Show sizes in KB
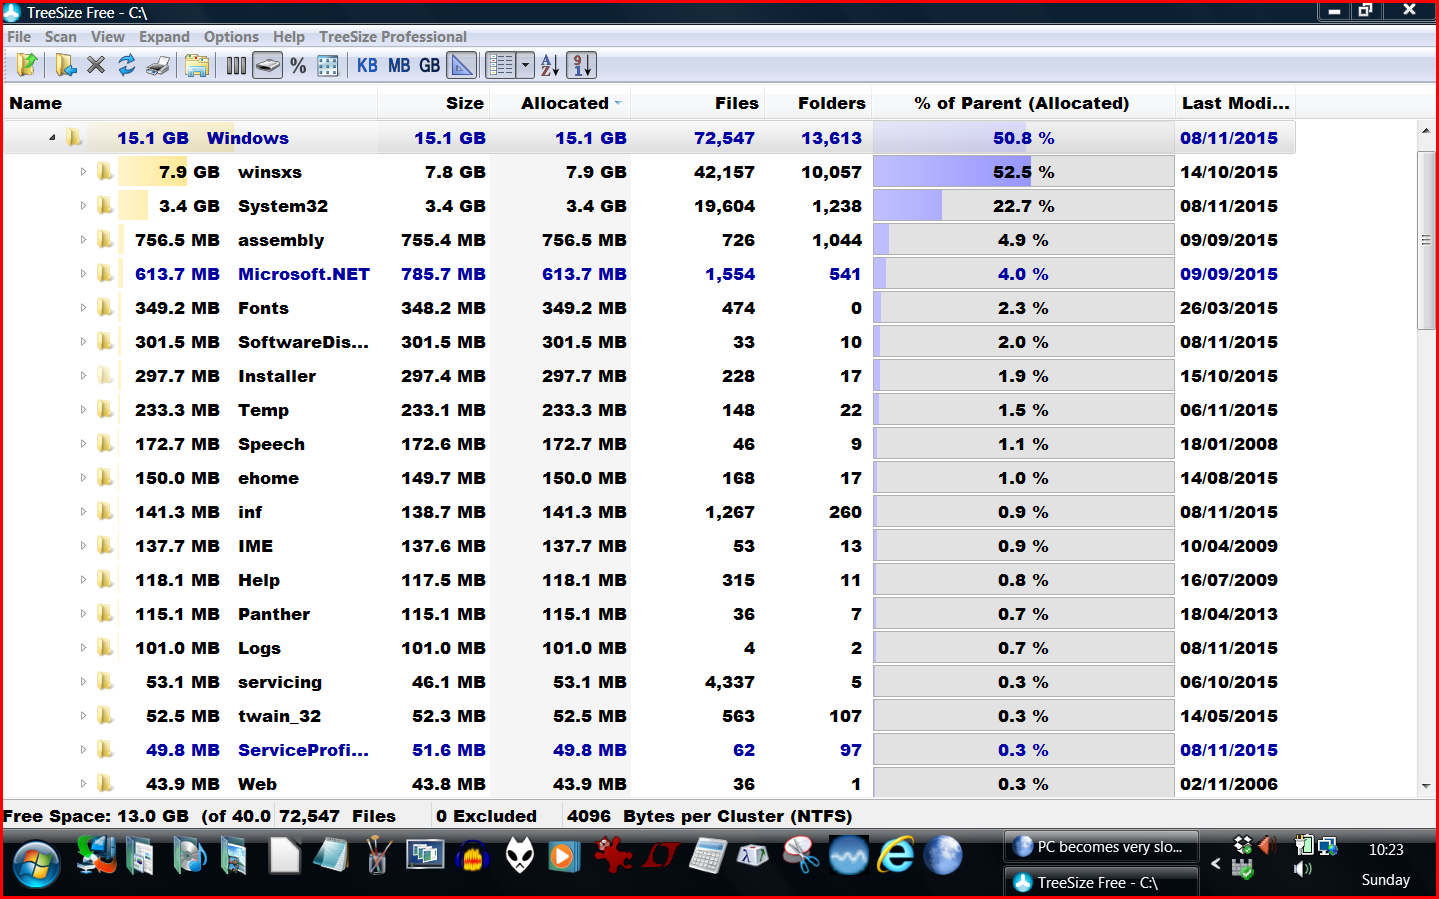The width and height of the screenshot is (1439, 899). (x=367, y=66)
